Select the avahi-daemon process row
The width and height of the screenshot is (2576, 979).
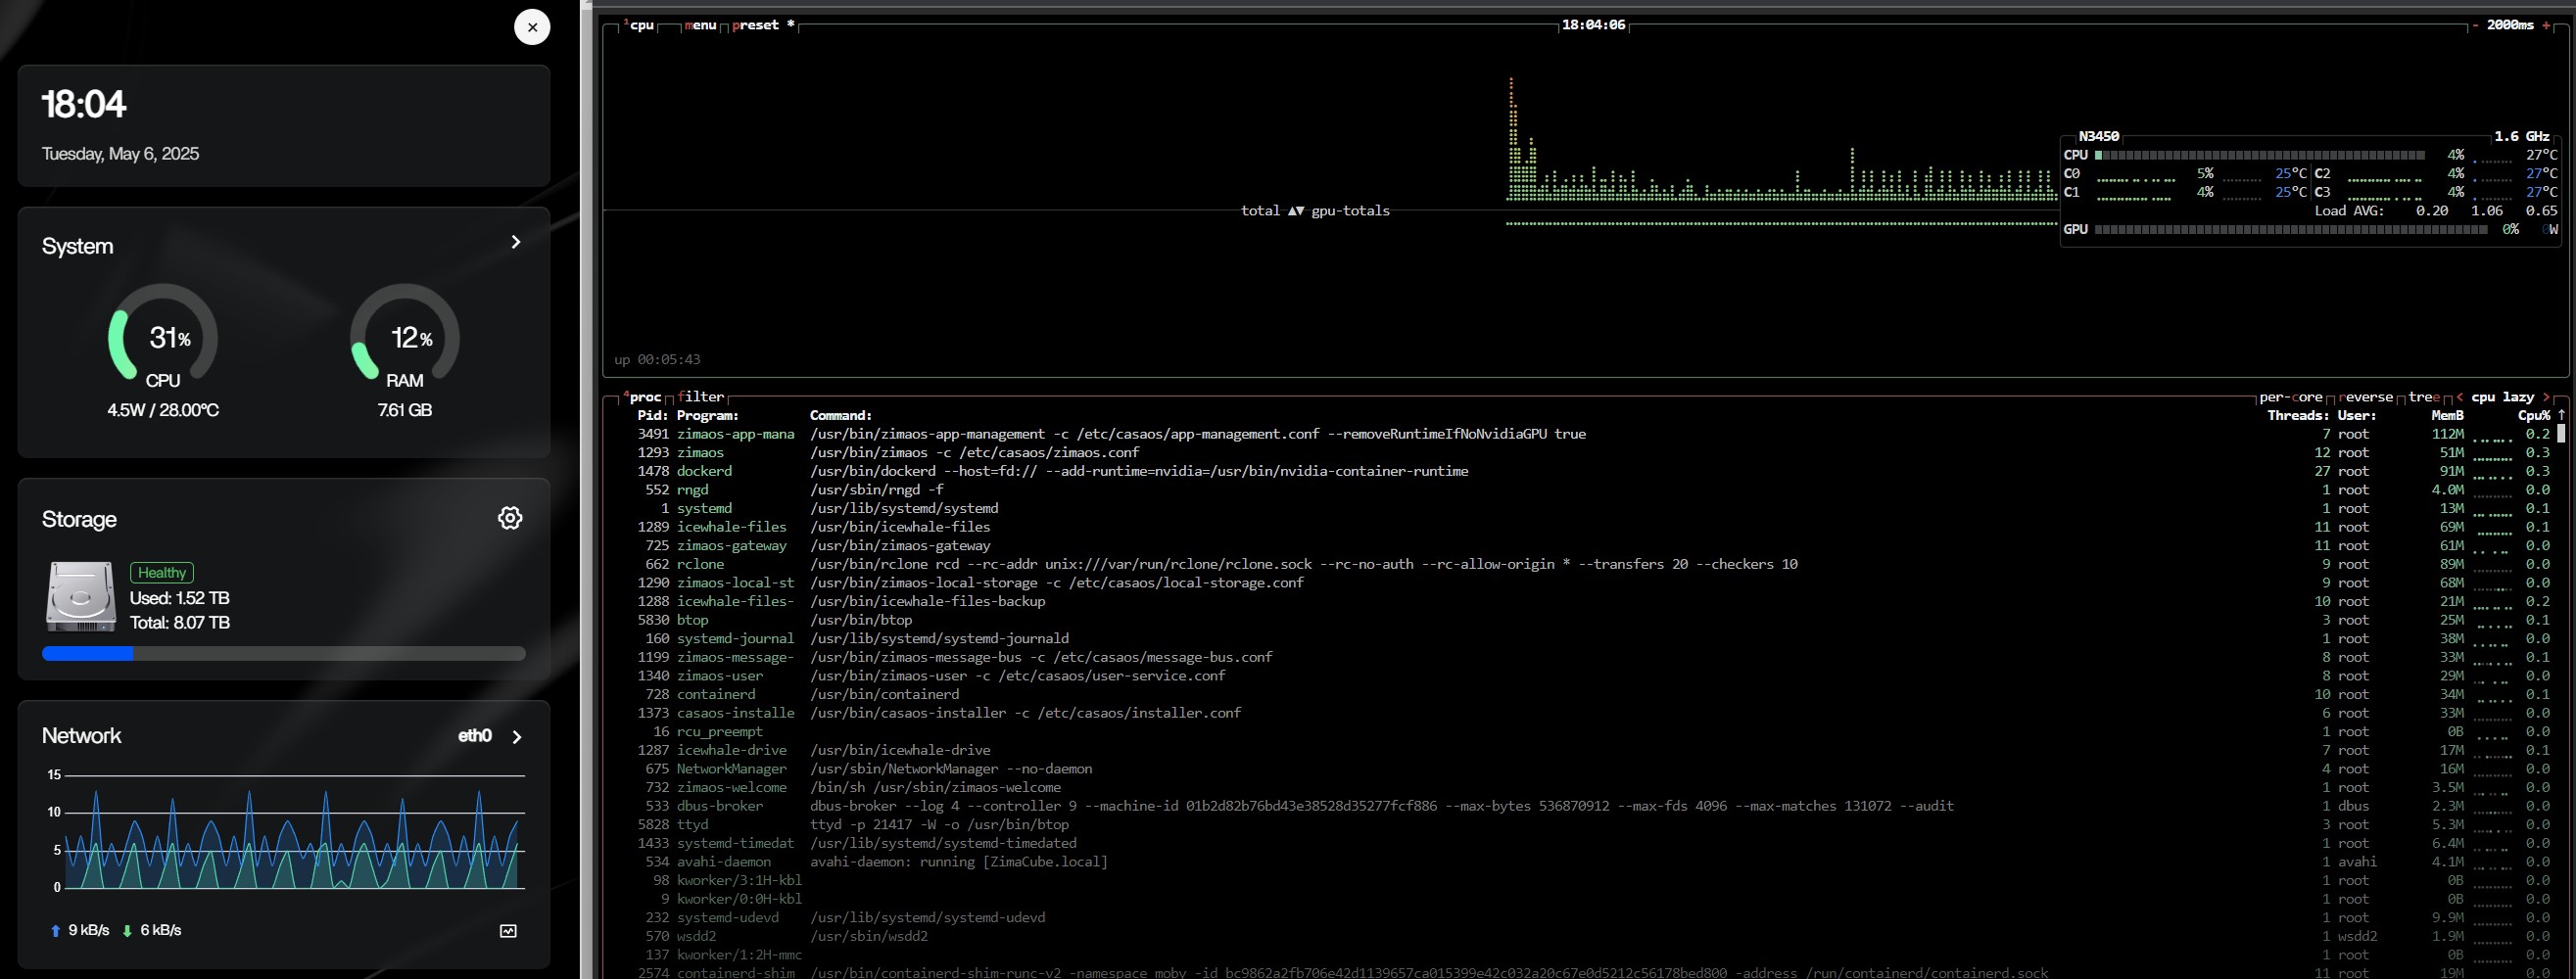click(1593, 862)
